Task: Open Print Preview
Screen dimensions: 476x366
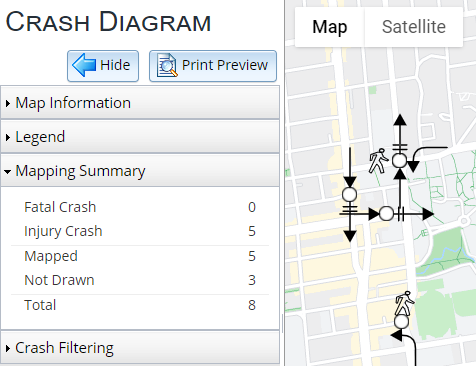Action: [213, 66]
